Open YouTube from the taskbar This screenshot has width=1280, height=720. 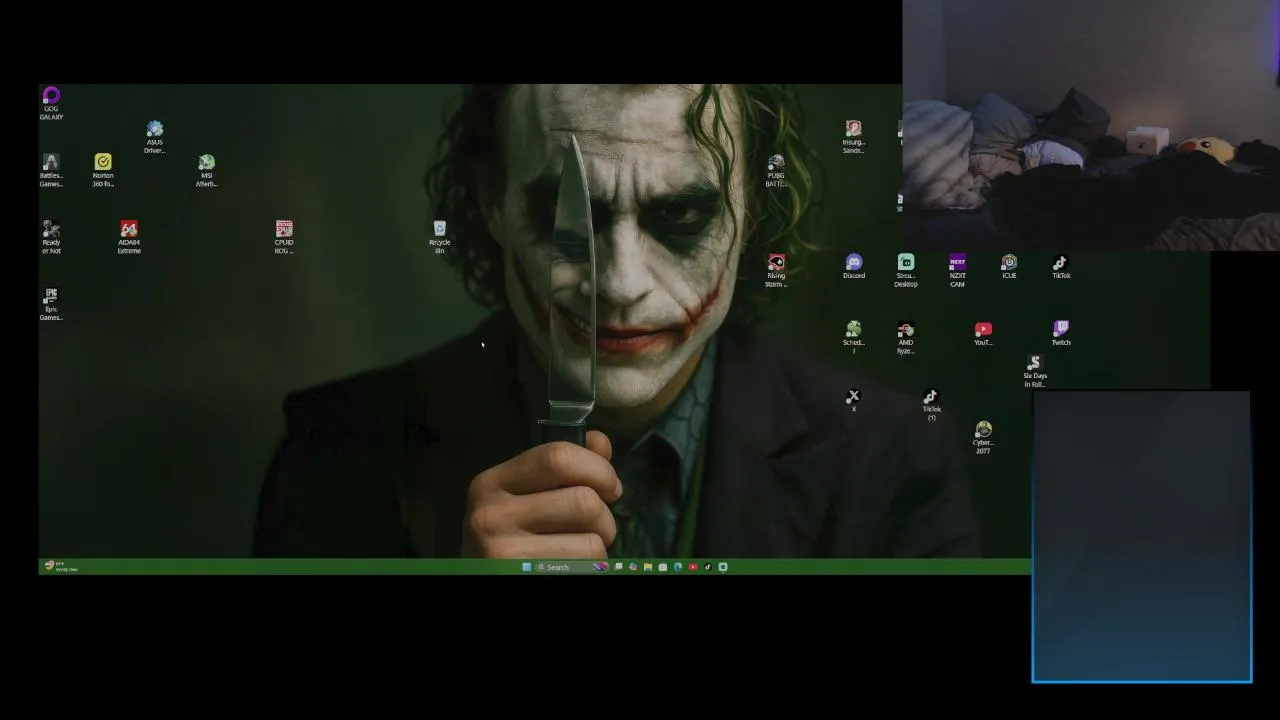[x=693, y=567]
